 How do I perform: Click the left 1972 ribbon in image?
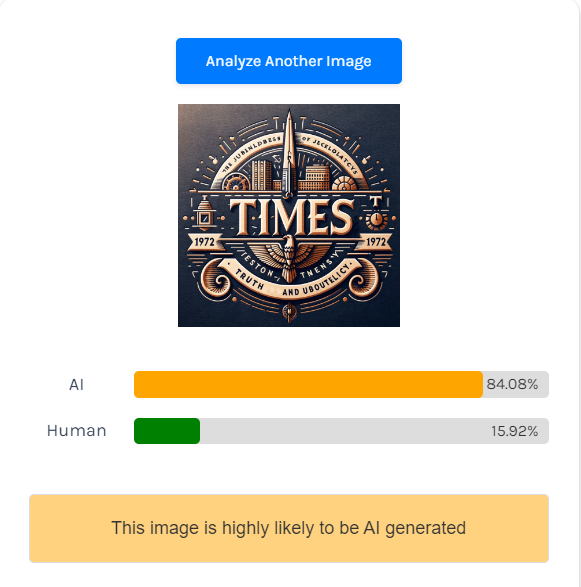(x=204, y=242)
